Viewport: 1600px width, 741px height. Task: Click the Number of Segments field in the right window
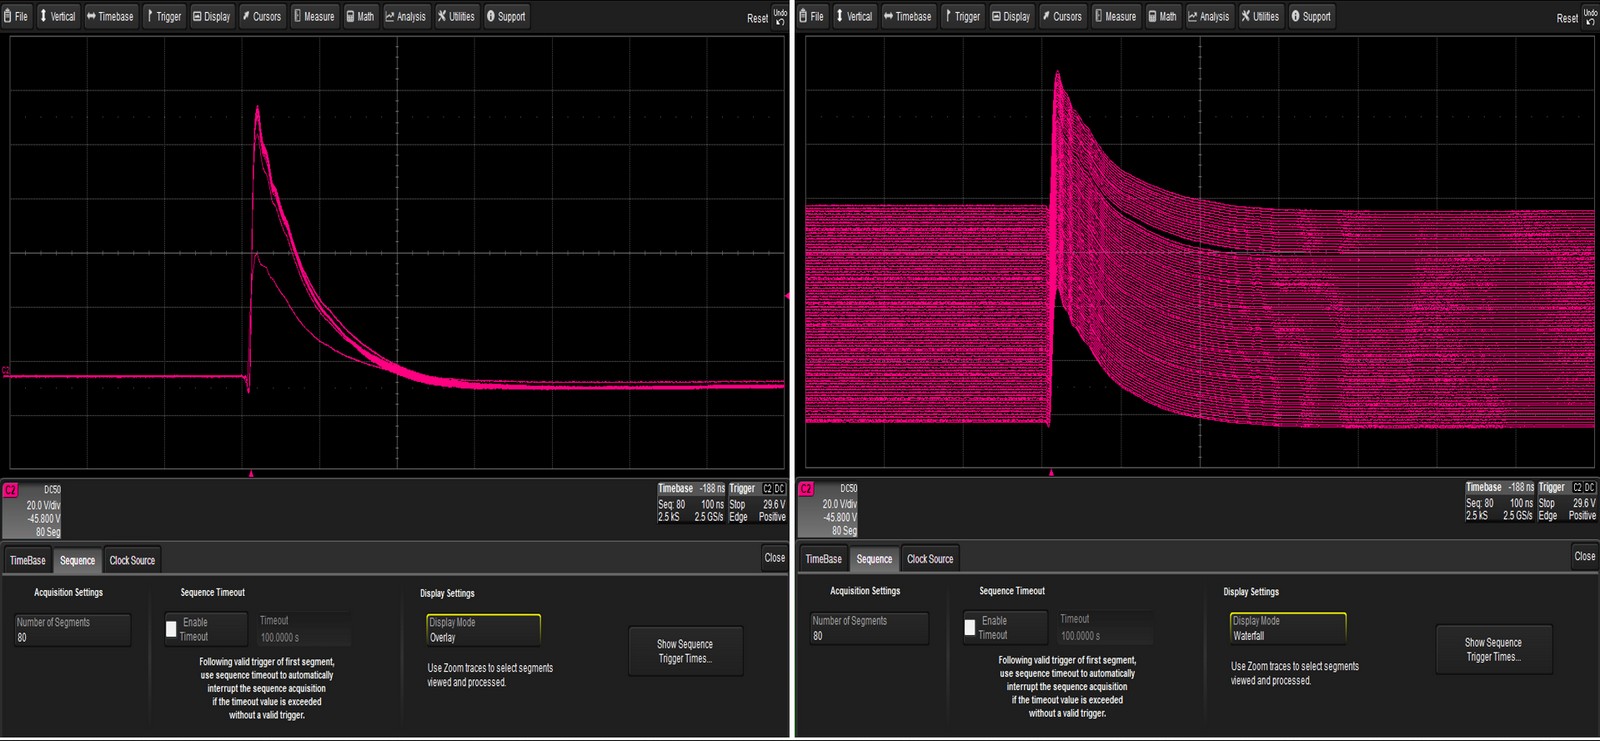(869, 628)
